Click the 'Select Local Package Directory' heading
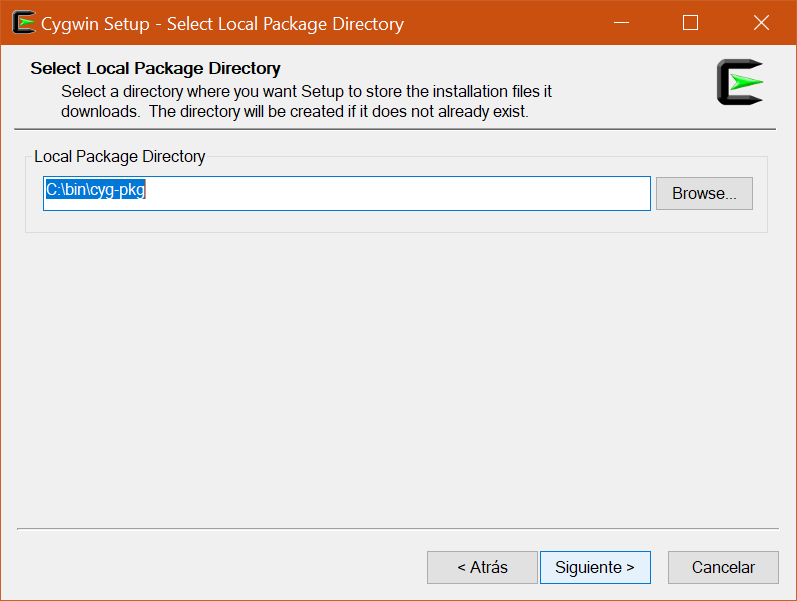Image resolution: width=797 pixels, height=601 pixels. 156,68
